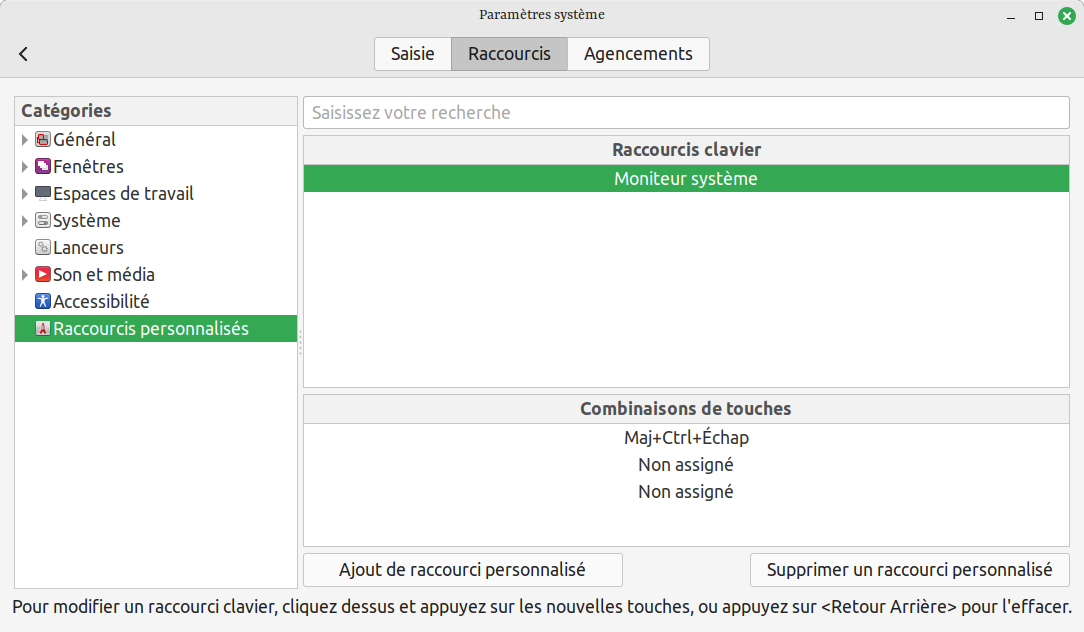Click the Espaces de travail monitor icon
This screenshot has width=1084, height=632.
(43, 194)
